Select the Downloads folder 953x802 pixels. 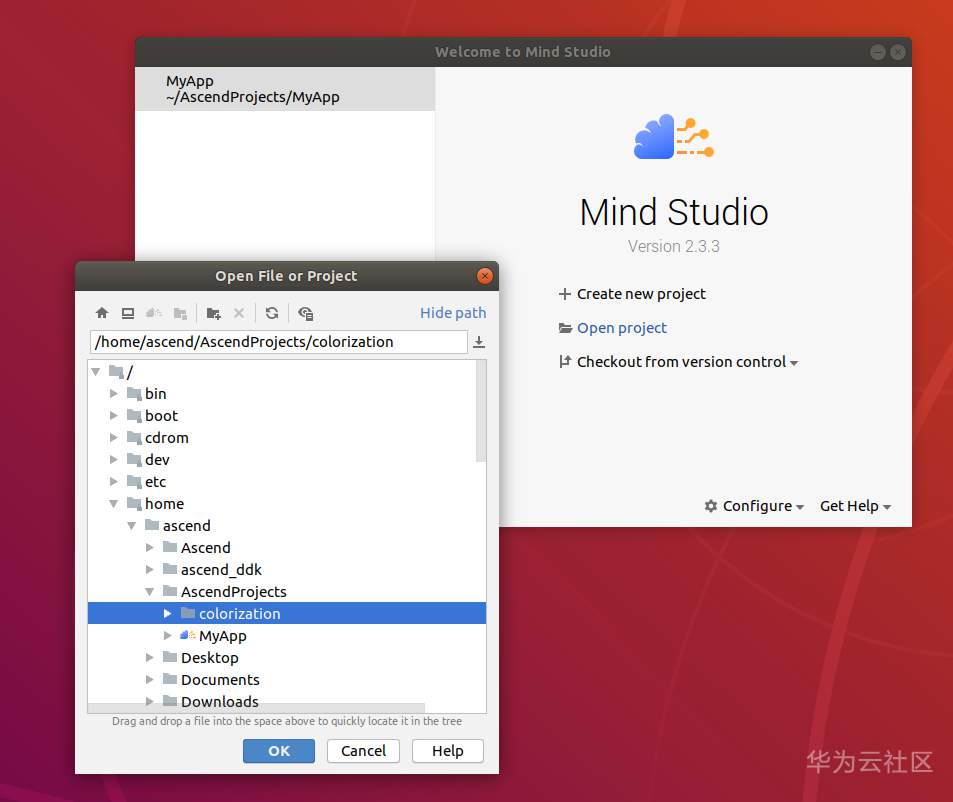tap(287, 701)
